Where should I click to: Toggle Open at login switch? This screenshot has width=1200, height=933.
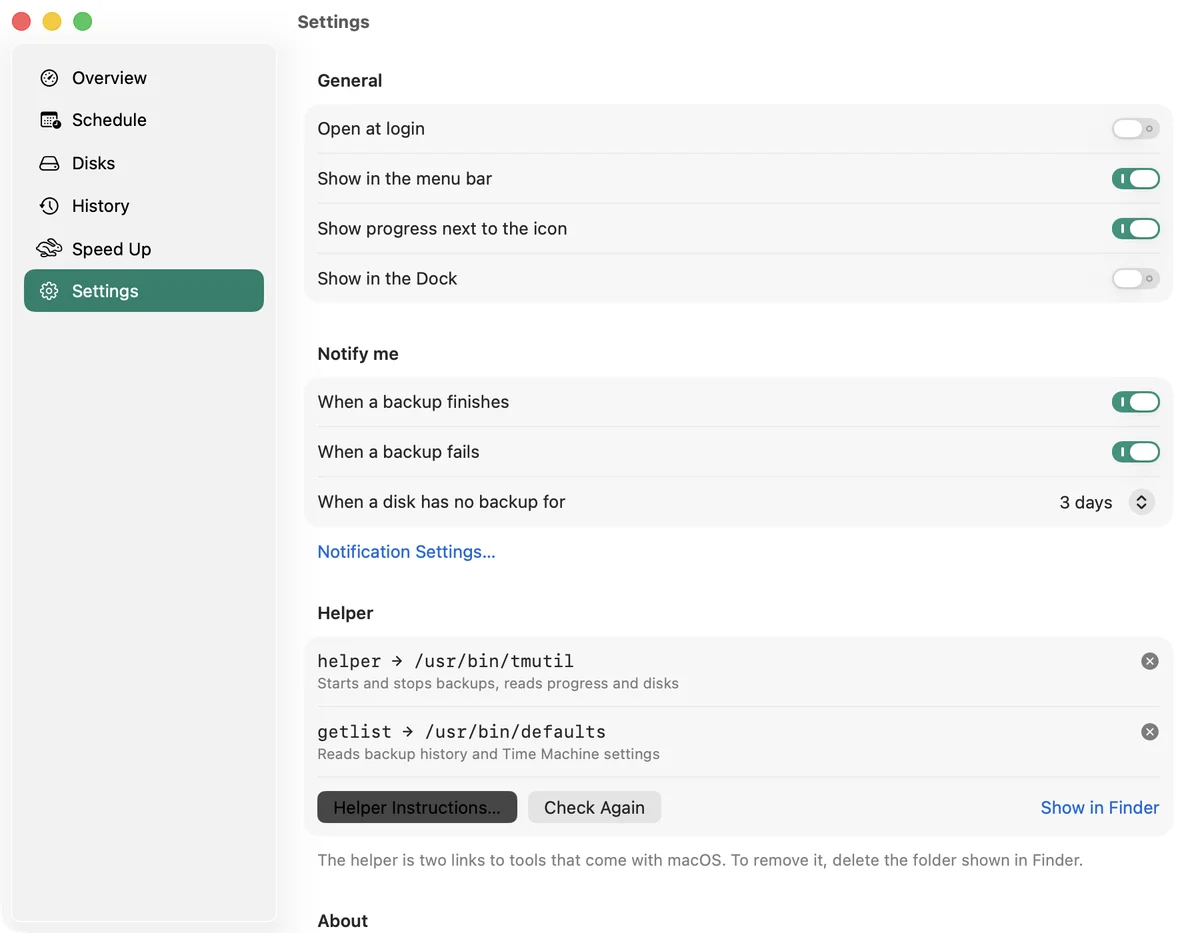[1136, 129]
